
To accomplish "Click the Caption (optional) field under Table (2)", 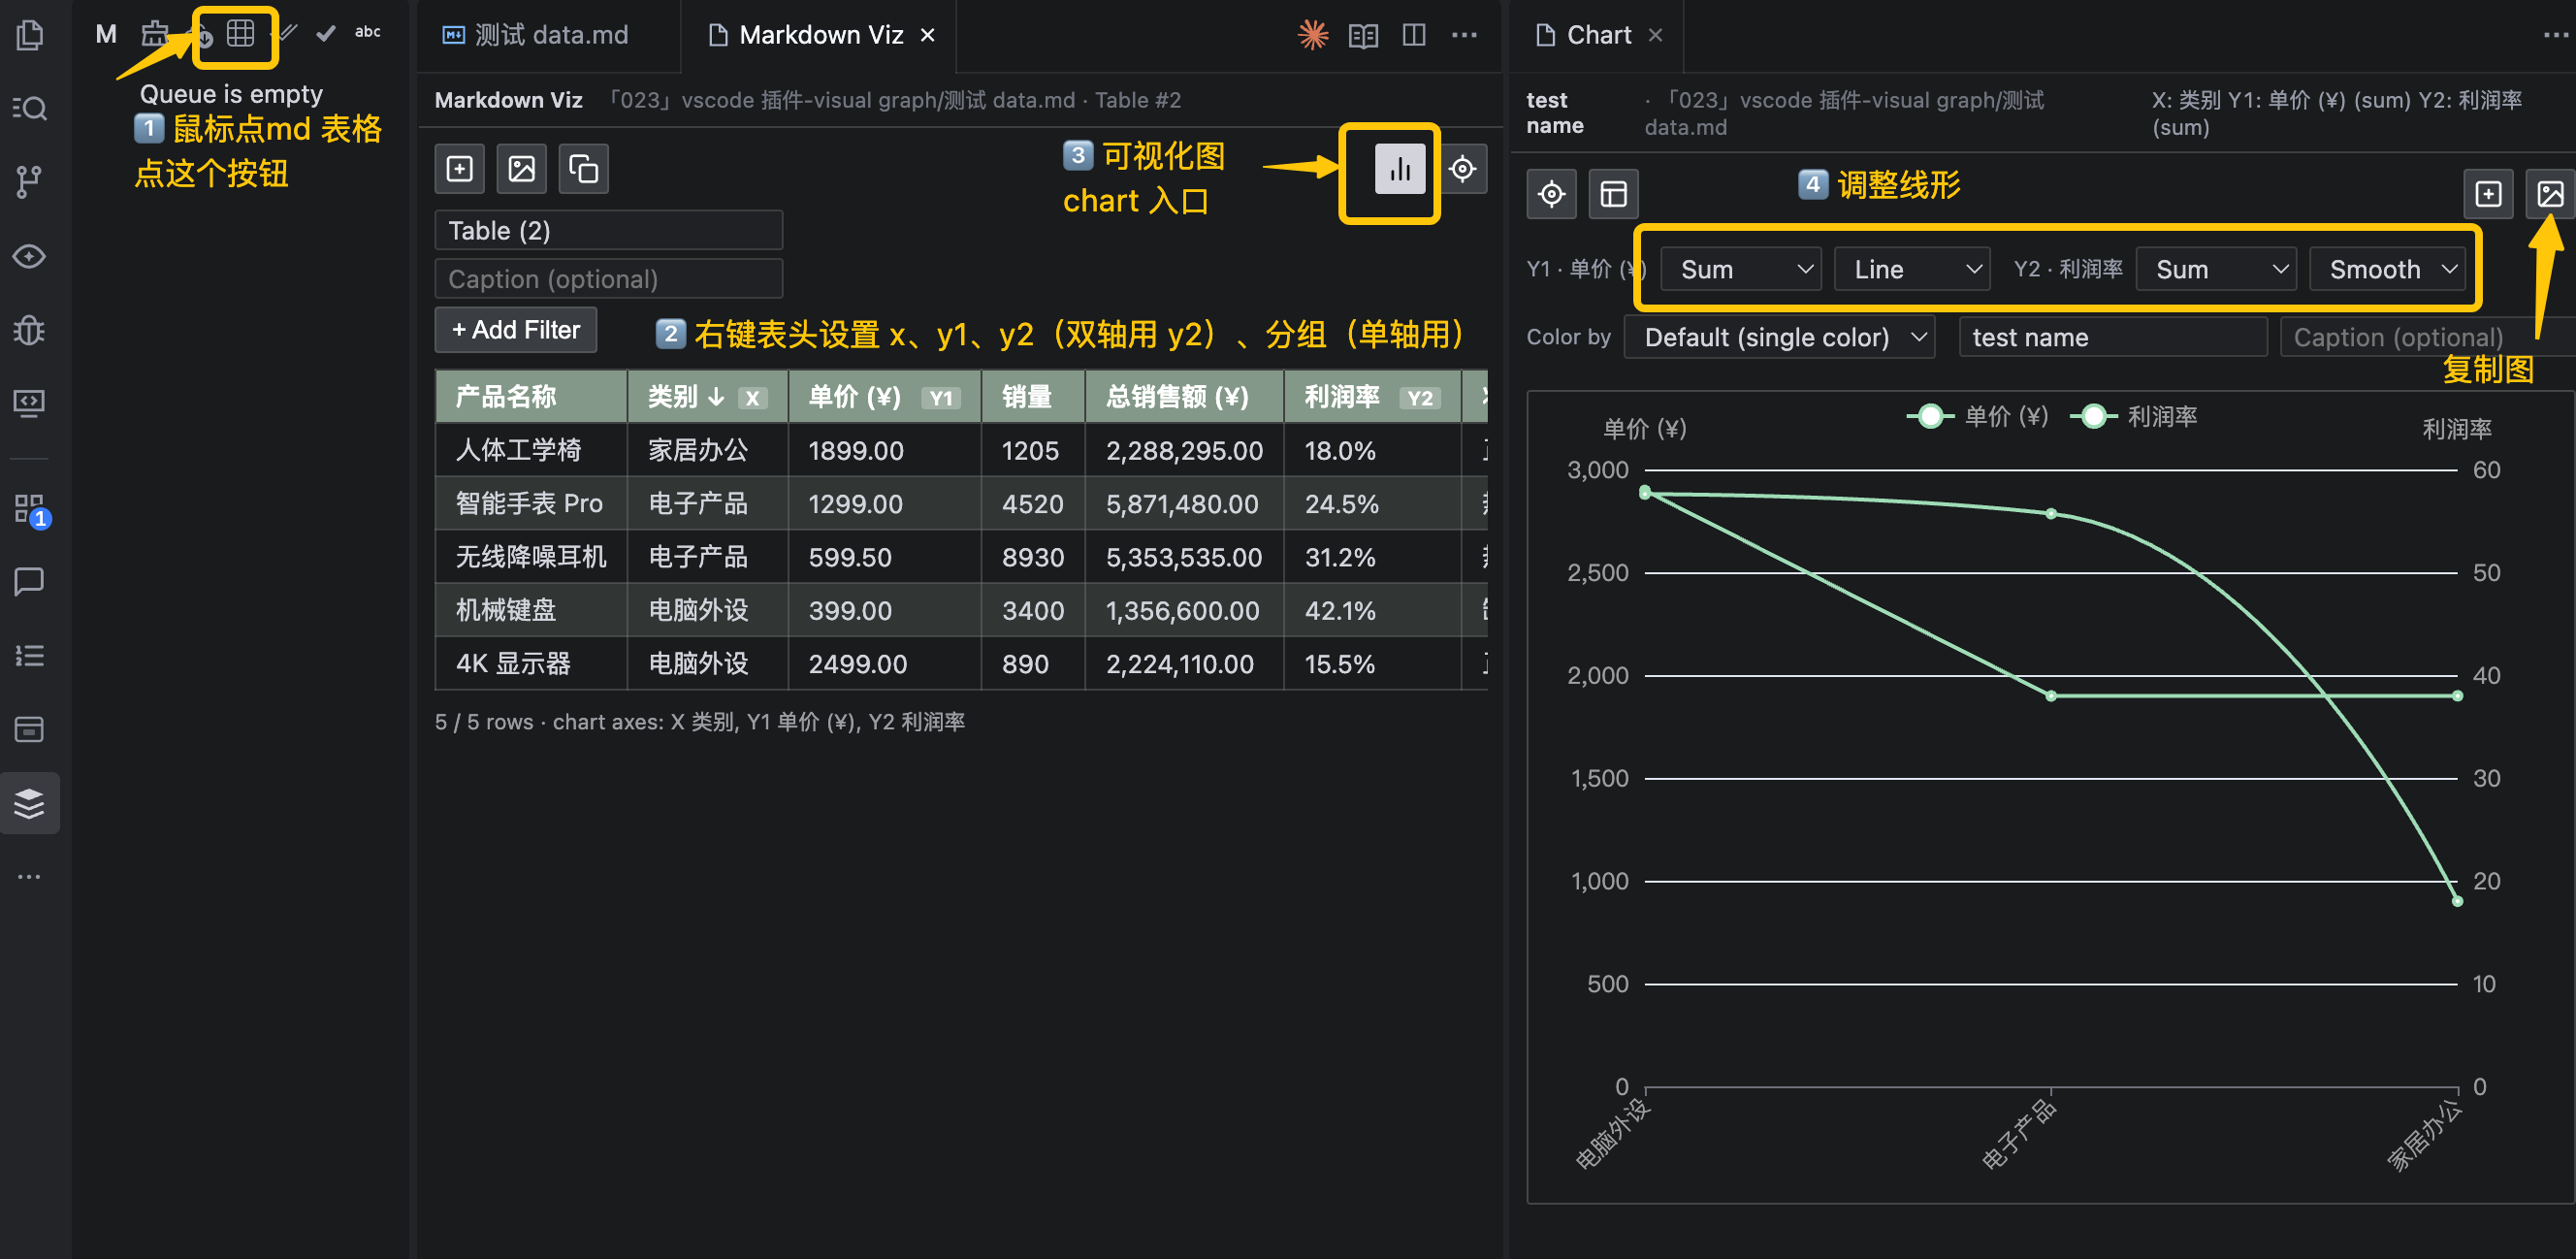I will click(608, 279).
